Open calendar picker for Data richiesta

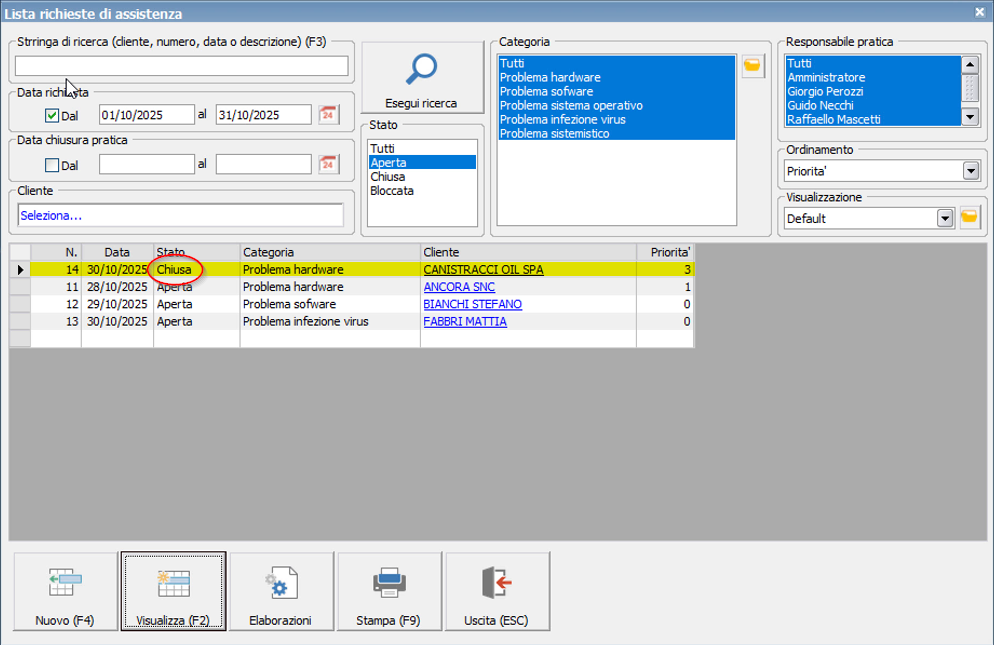328,115
